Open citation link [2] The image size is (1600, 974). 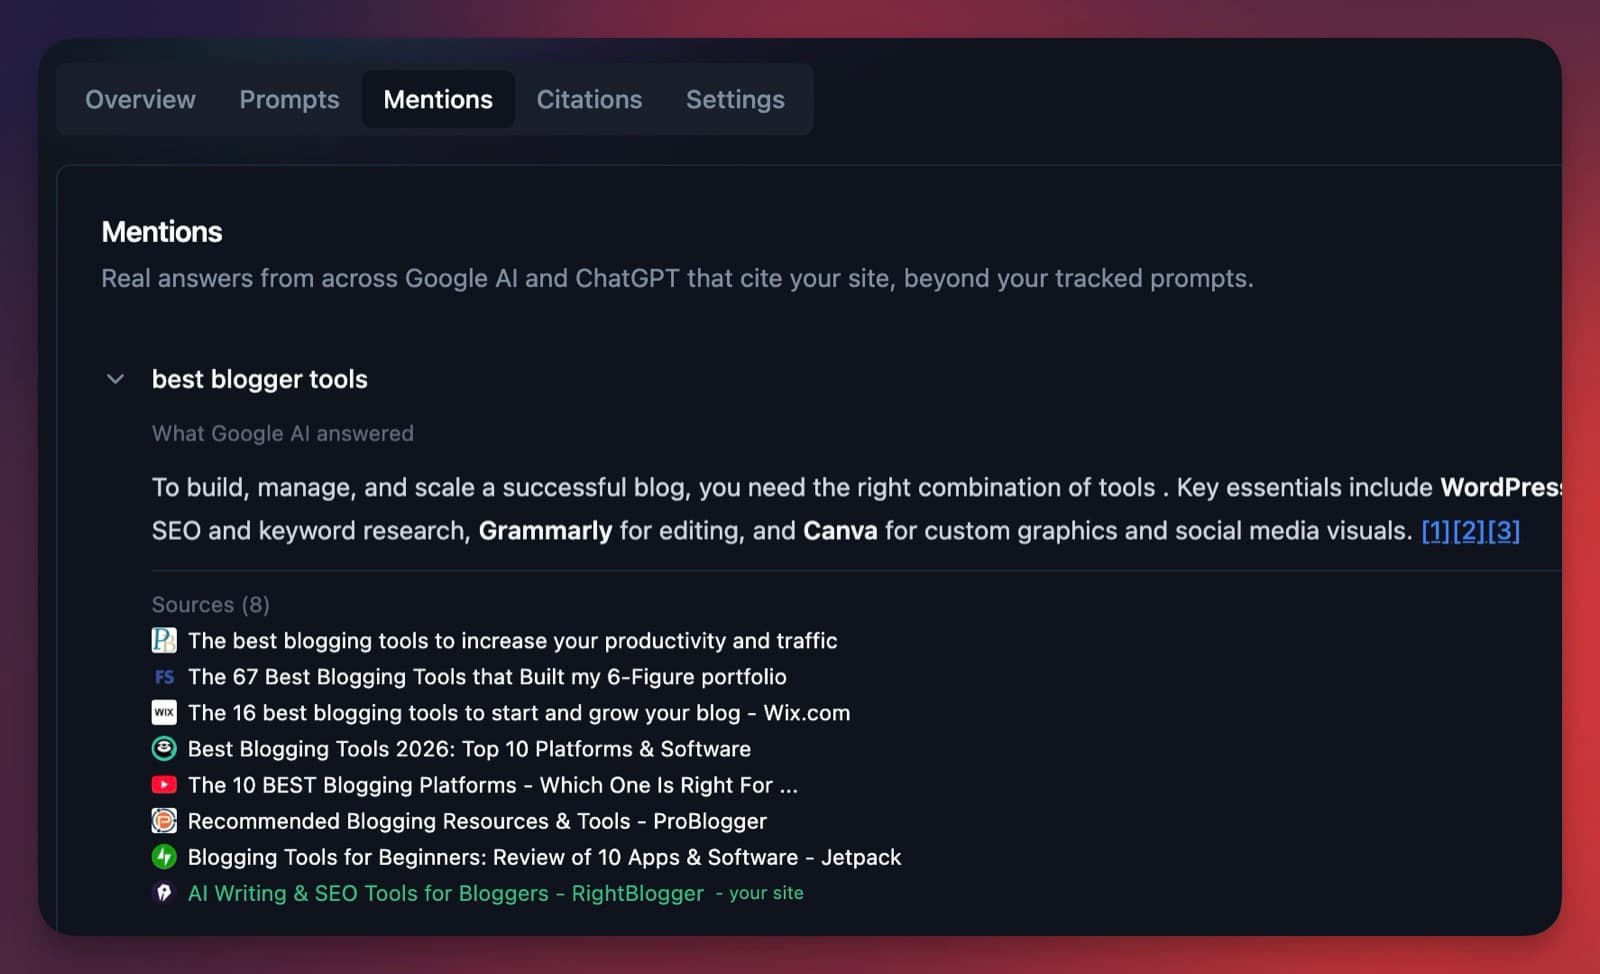(x=1468, y=530)
